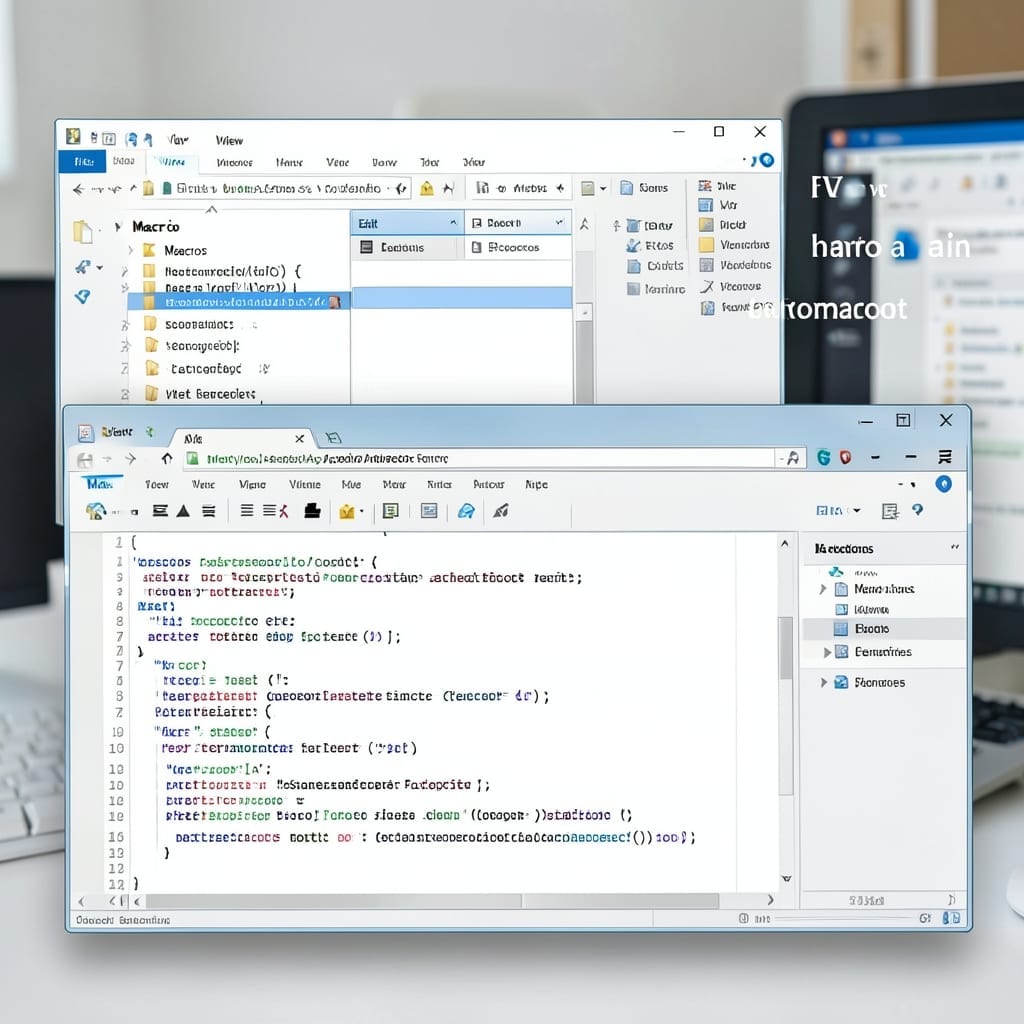Screen dimensions: 1024x1024
Task: Open the 'View' menu in the upper window title bar
Action: 229,140
